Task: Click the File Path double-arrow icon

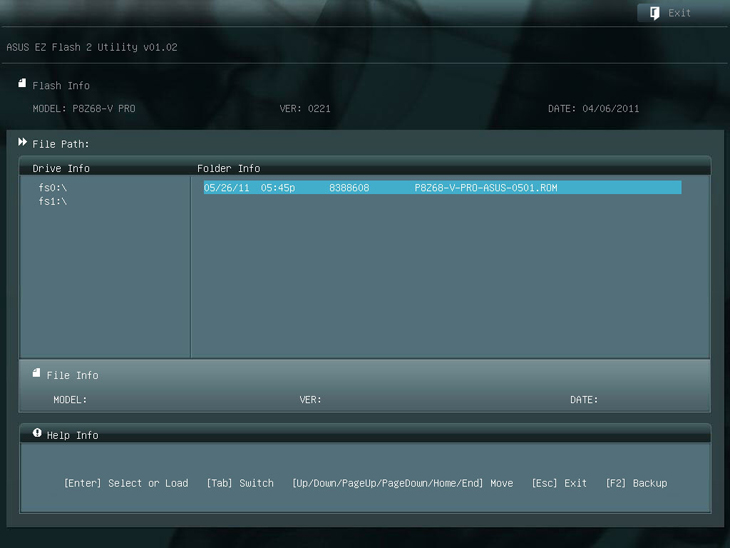Action: 22,143
